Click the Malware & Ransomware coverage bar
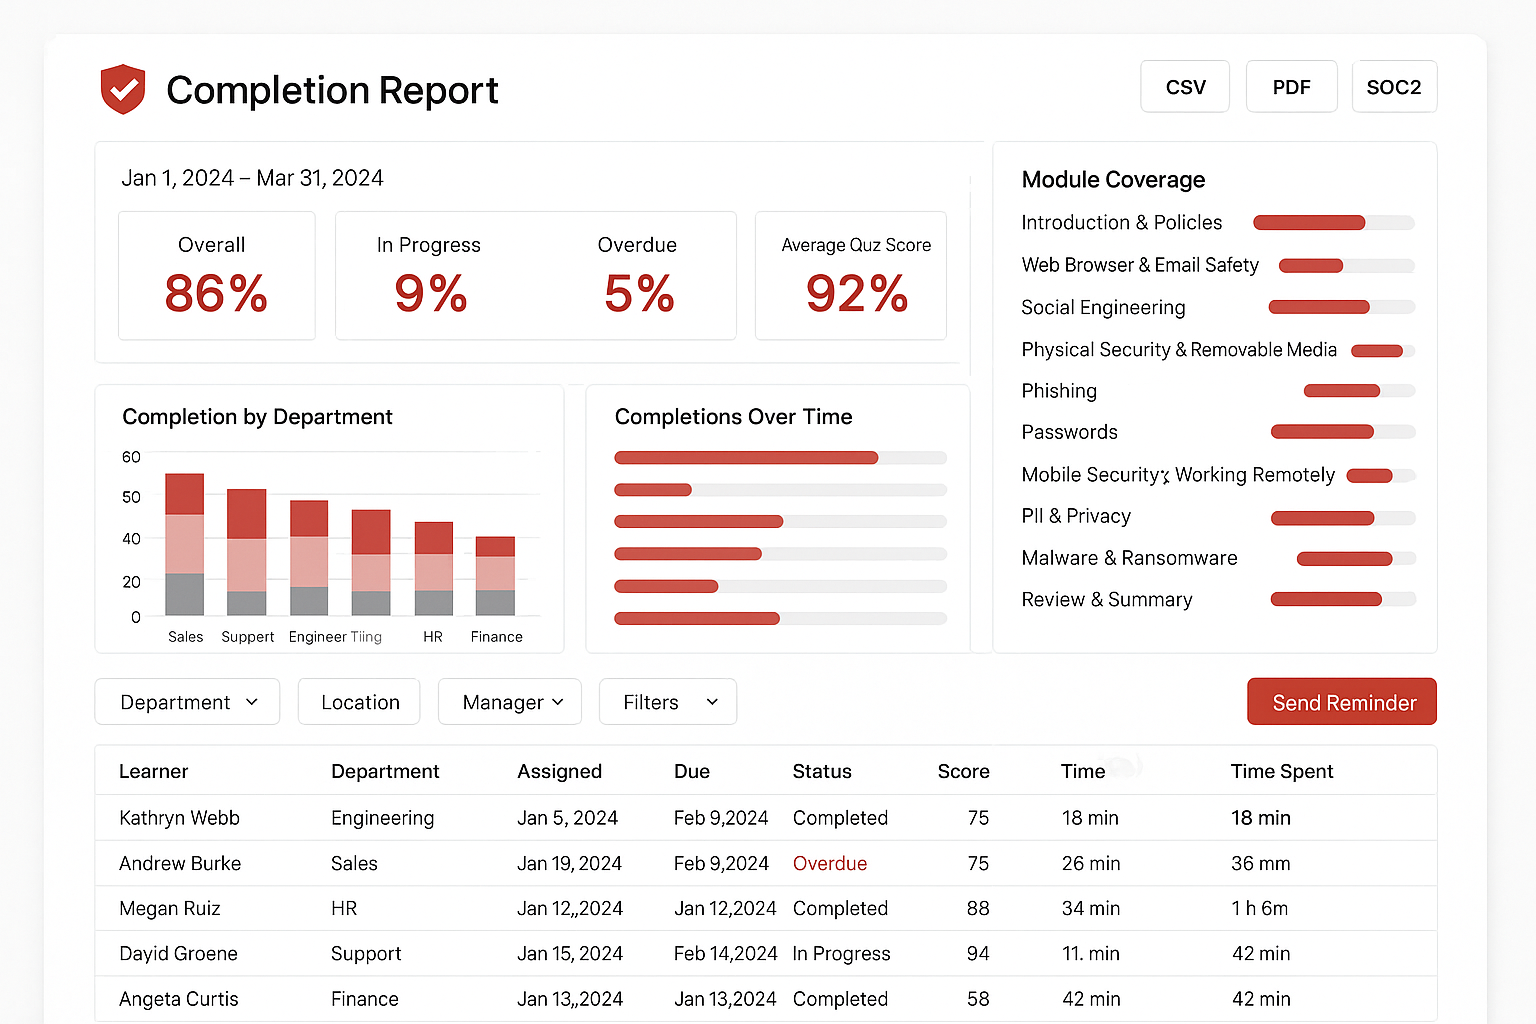Screen dimensions: 1536x1024 [x=1356, y=559]
